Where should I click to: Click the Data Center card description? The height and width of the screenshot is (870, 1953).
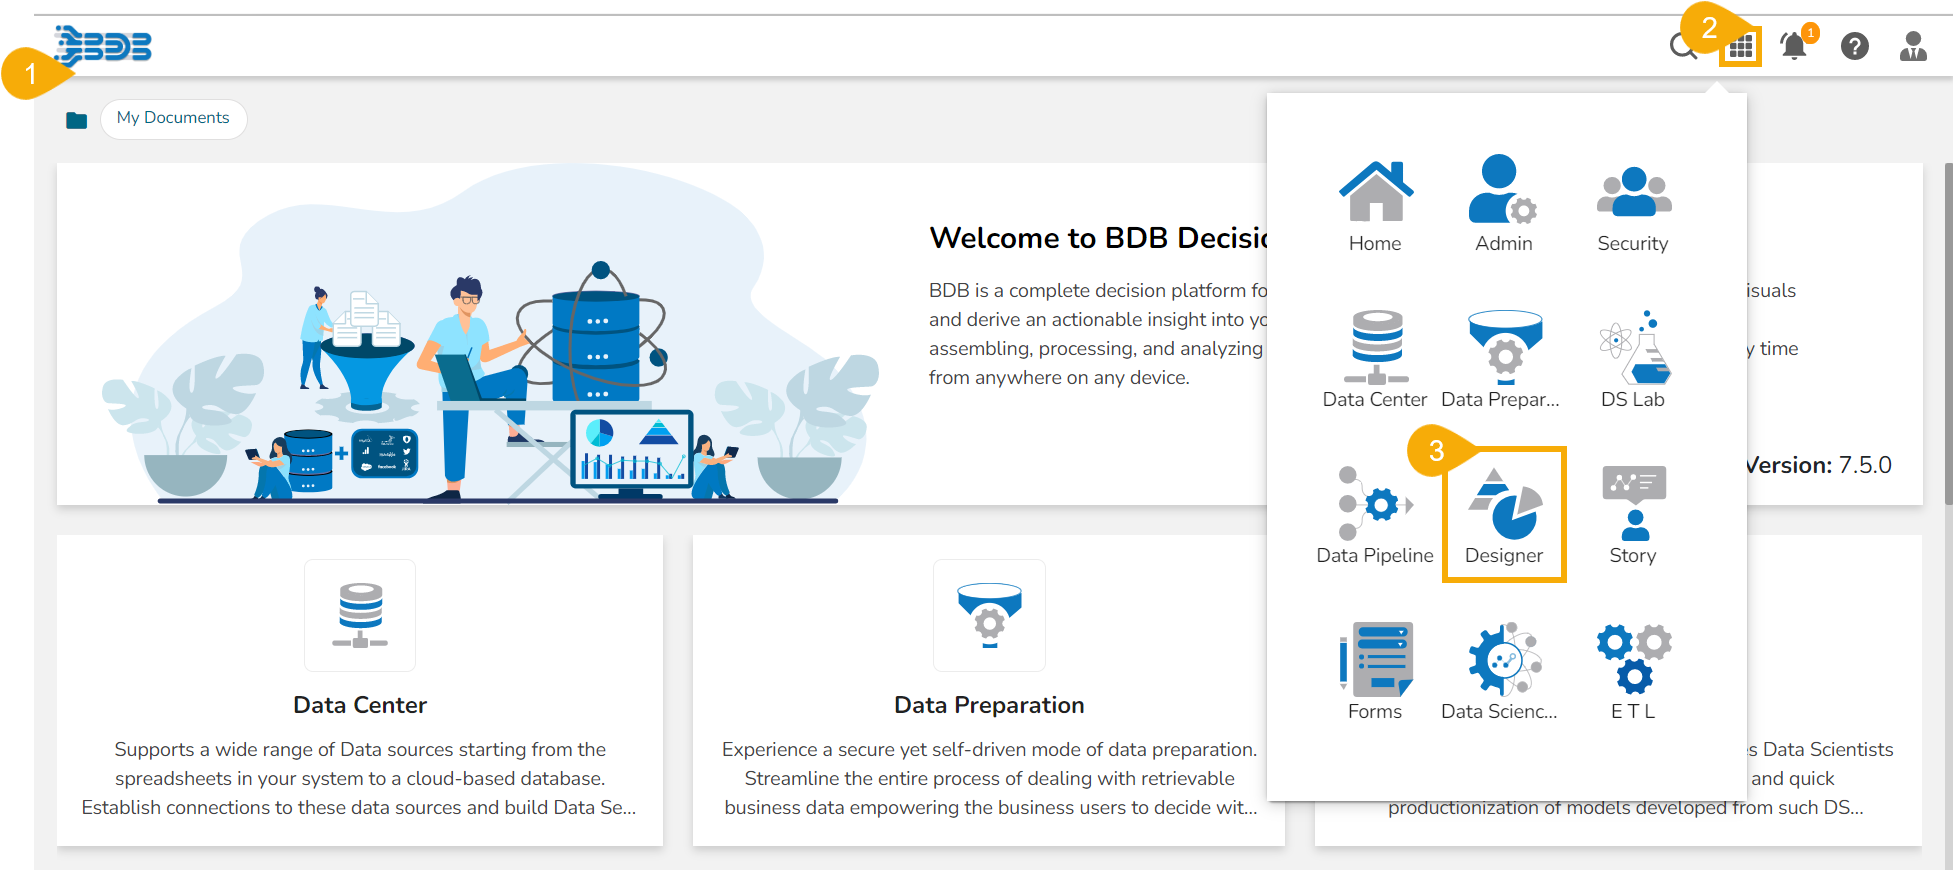[360, 778]
